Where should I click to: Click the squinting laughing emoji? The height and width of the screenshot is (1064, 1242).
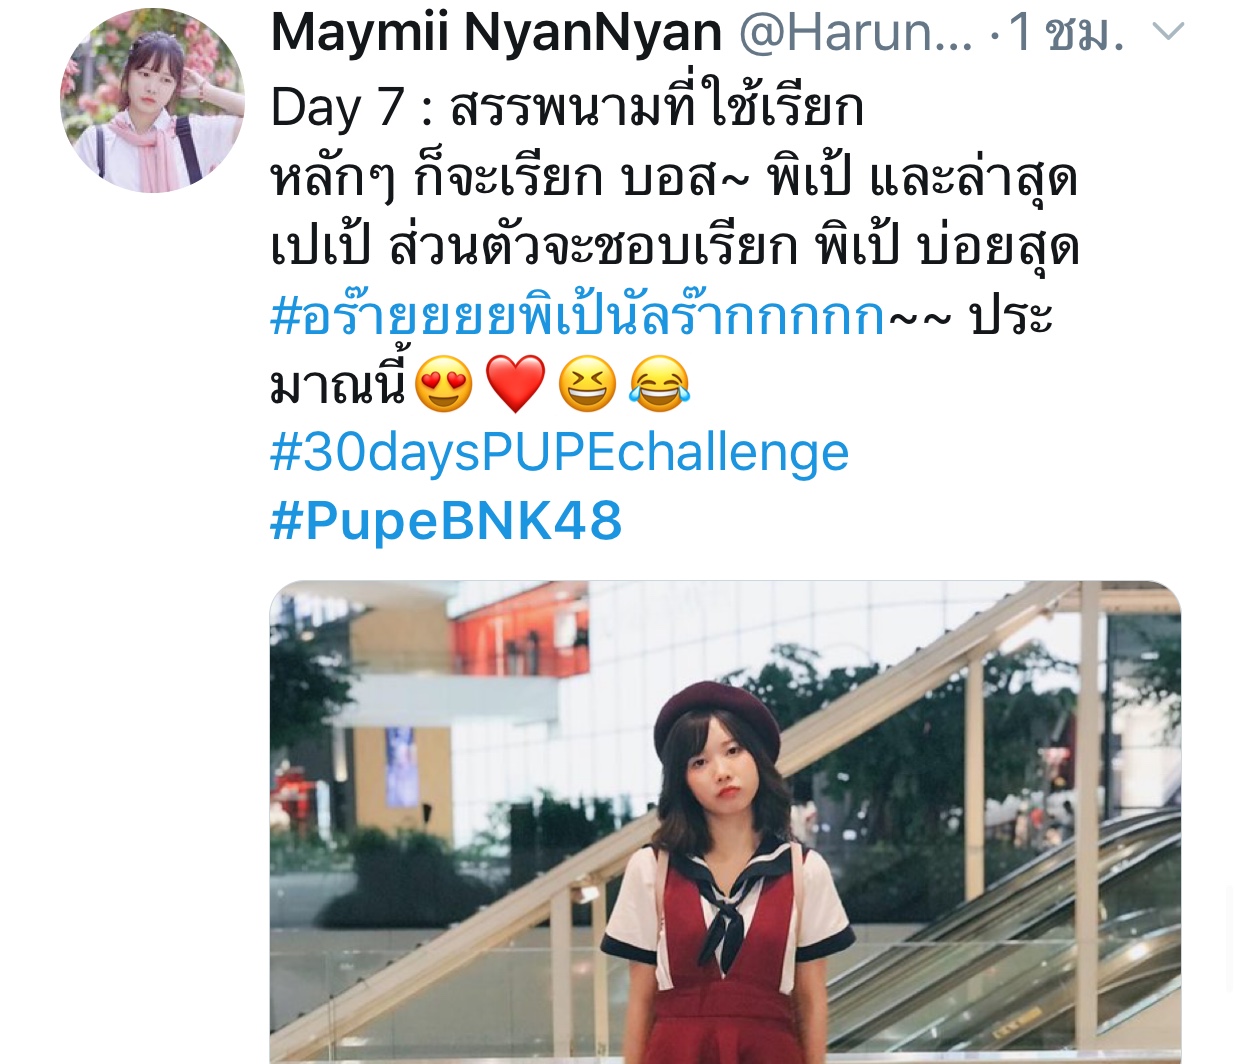click(x=587, y=384)
